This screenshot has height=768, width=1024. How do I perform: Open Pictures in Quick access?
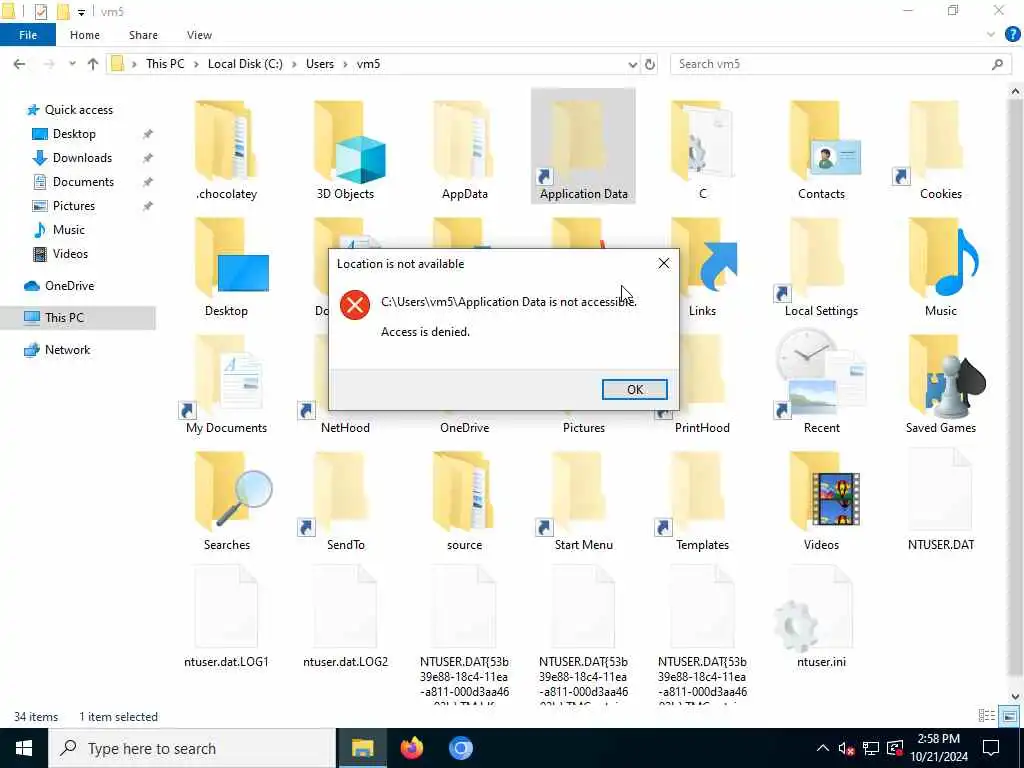[x=74, y=206]
